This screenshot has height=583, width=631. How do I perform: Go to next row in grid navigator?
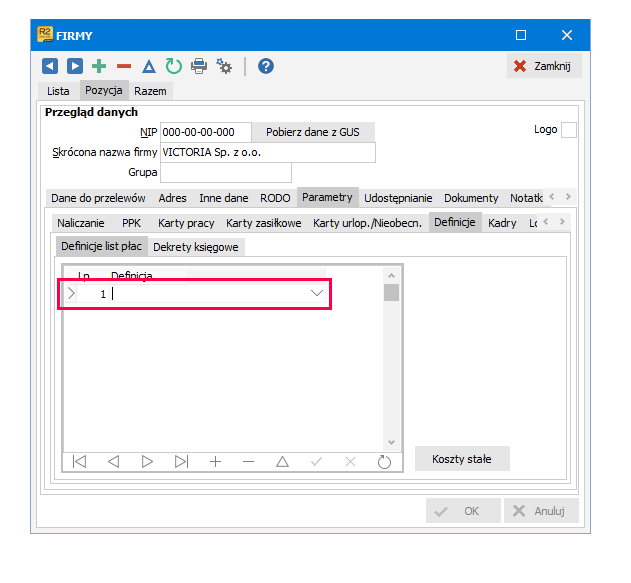(147, 461)
